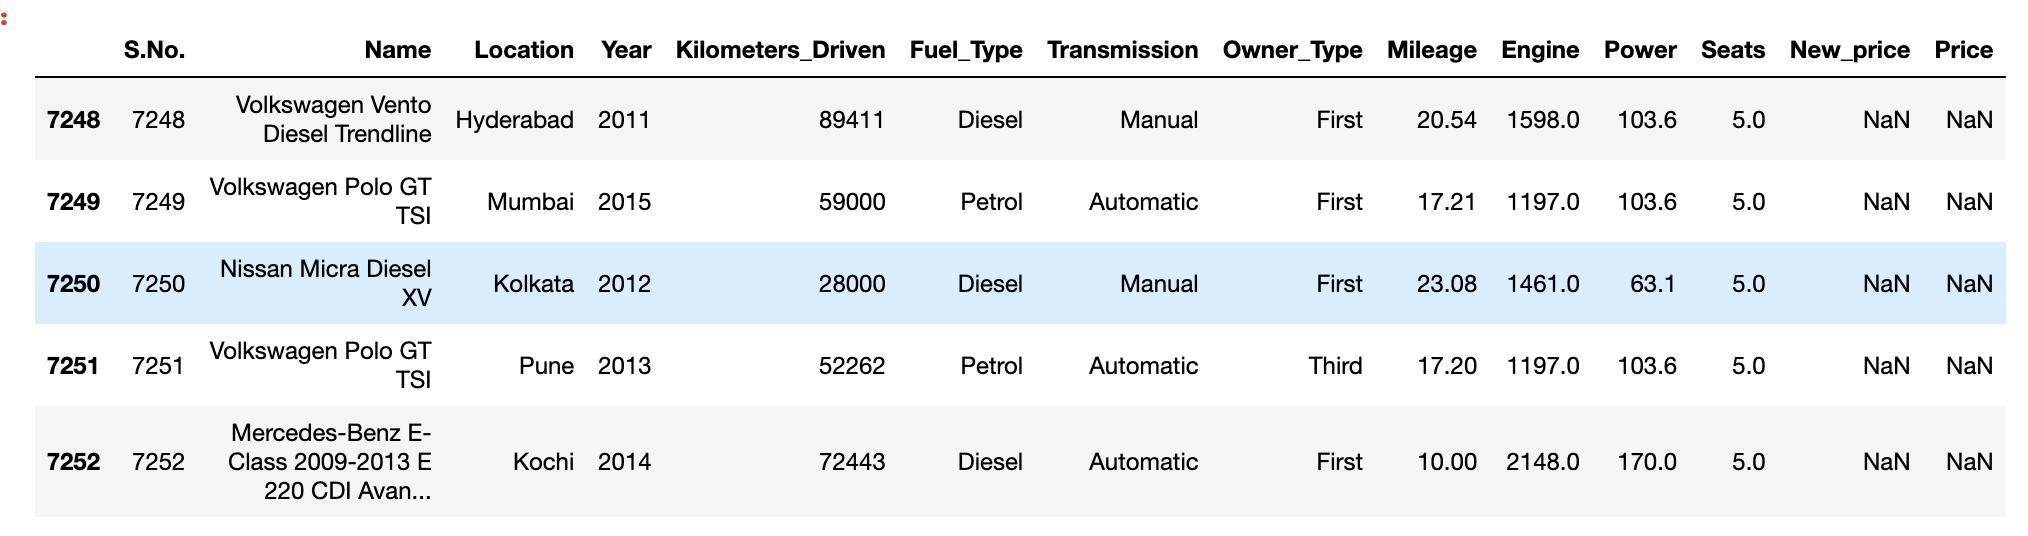
Task: Click the 2148.0 engine value
Action: [x=1542, y=462]
